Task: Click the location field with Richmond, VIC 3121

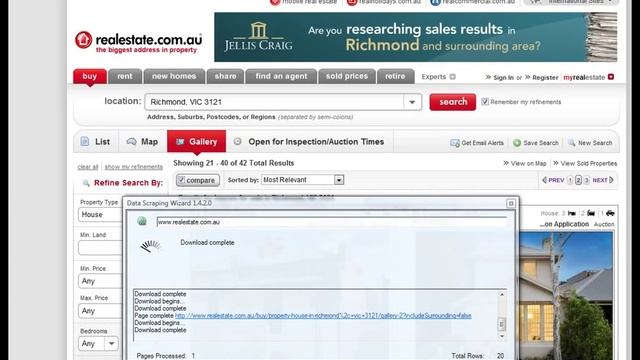Action: (x=274, y=102)
